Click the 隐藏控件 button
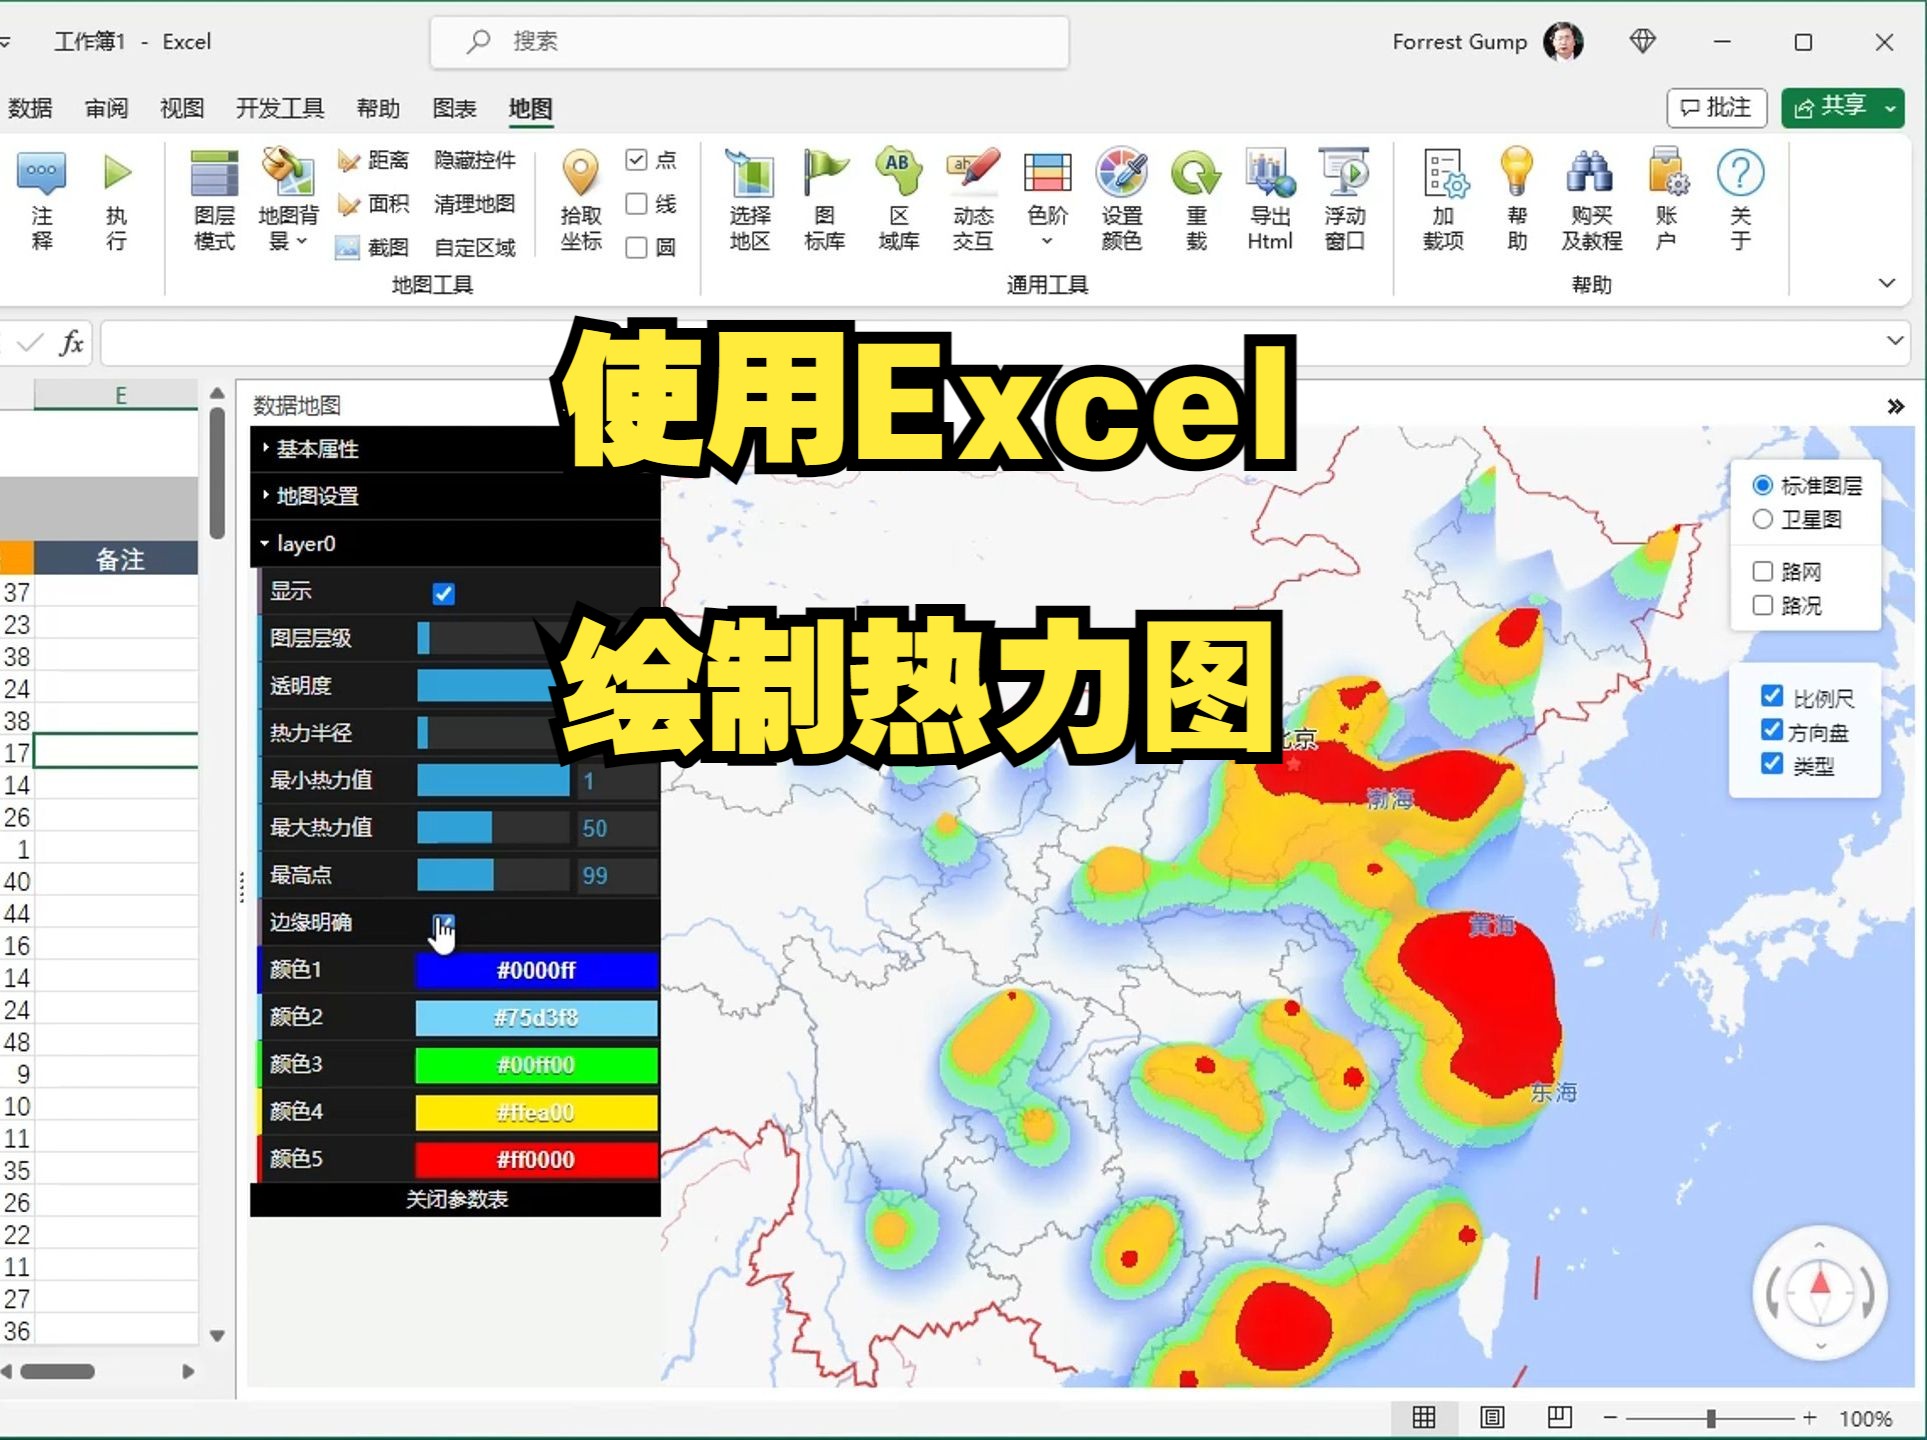 (475, 160)
